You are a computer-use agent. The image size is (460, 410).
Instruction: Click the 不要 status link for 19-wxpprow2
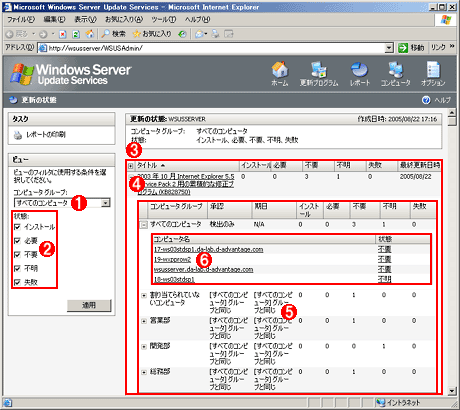pyautogui.click(x=384, y=259)
